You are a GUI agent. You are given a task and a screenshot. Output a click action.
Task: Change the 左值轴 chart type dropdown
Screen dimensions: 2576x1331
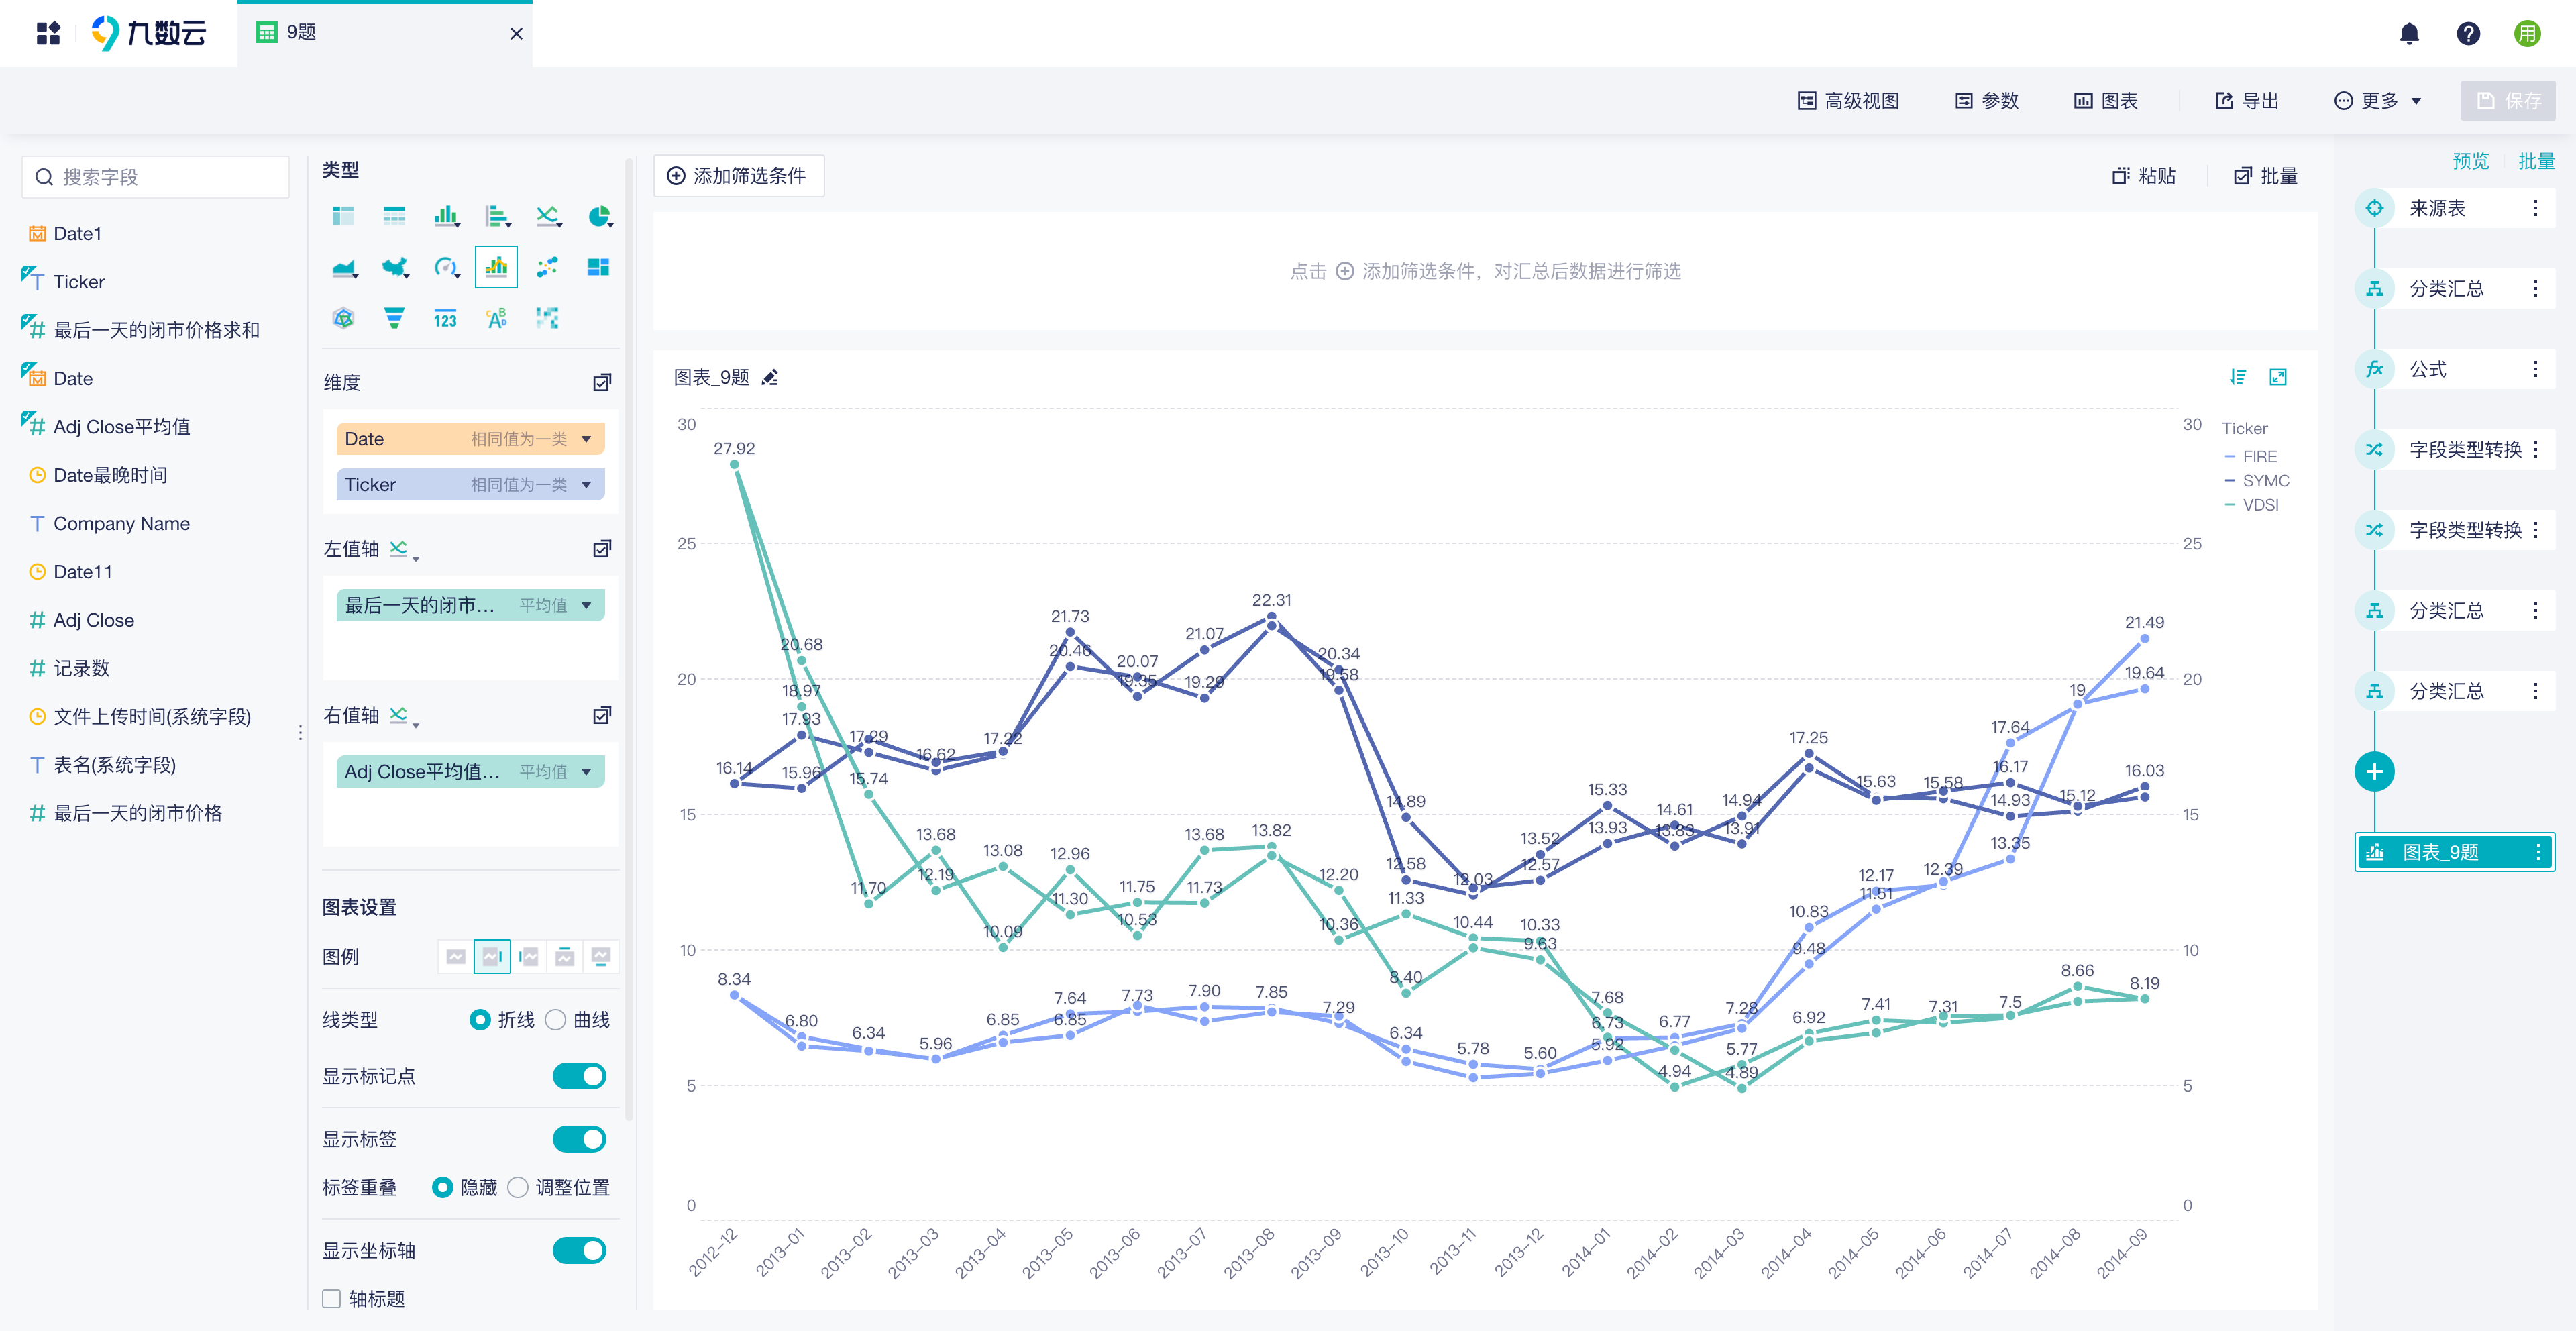point(403,549)
